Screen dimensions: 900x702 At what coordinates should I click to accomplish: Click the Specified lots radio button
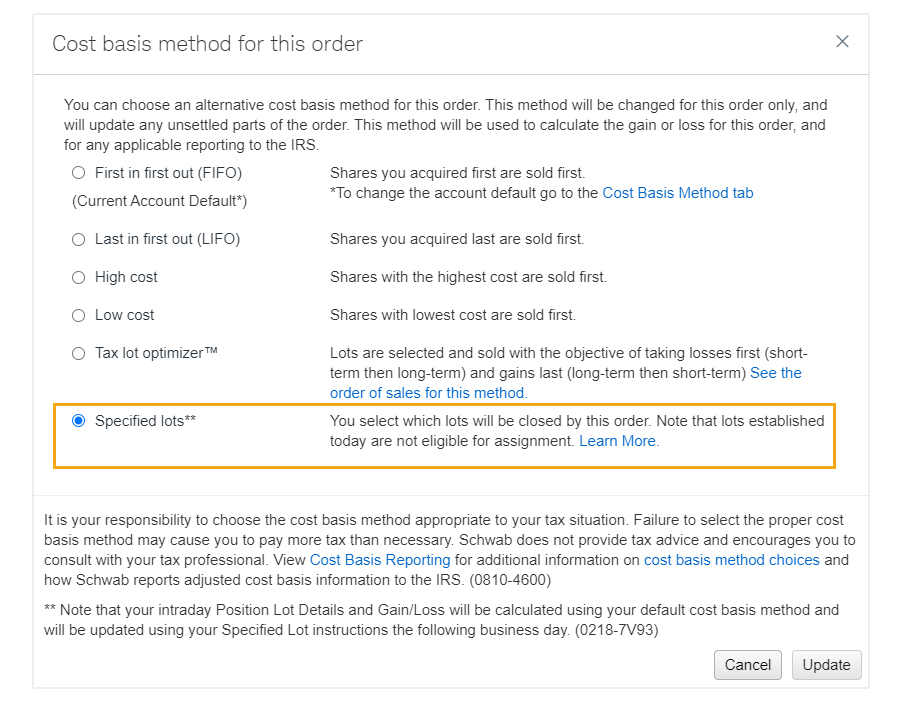pyautogui.click(x=79, y=421)
